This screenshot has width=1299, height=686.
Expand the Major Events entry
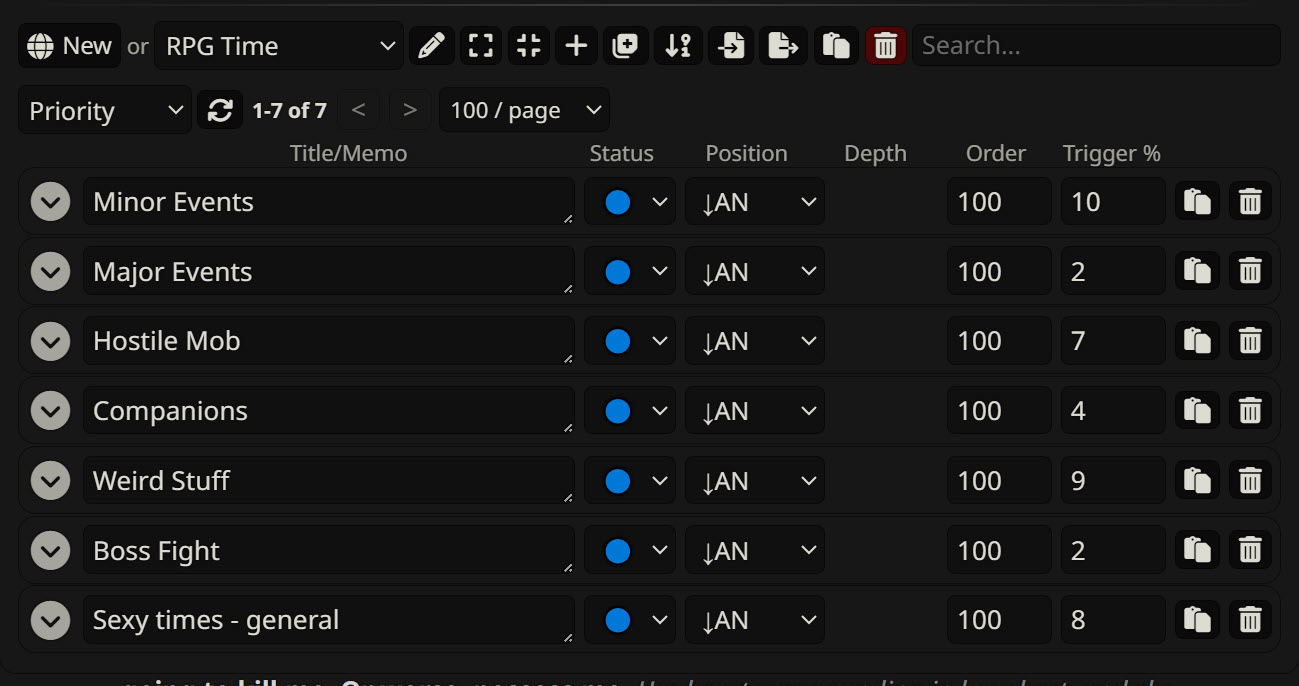50,272
